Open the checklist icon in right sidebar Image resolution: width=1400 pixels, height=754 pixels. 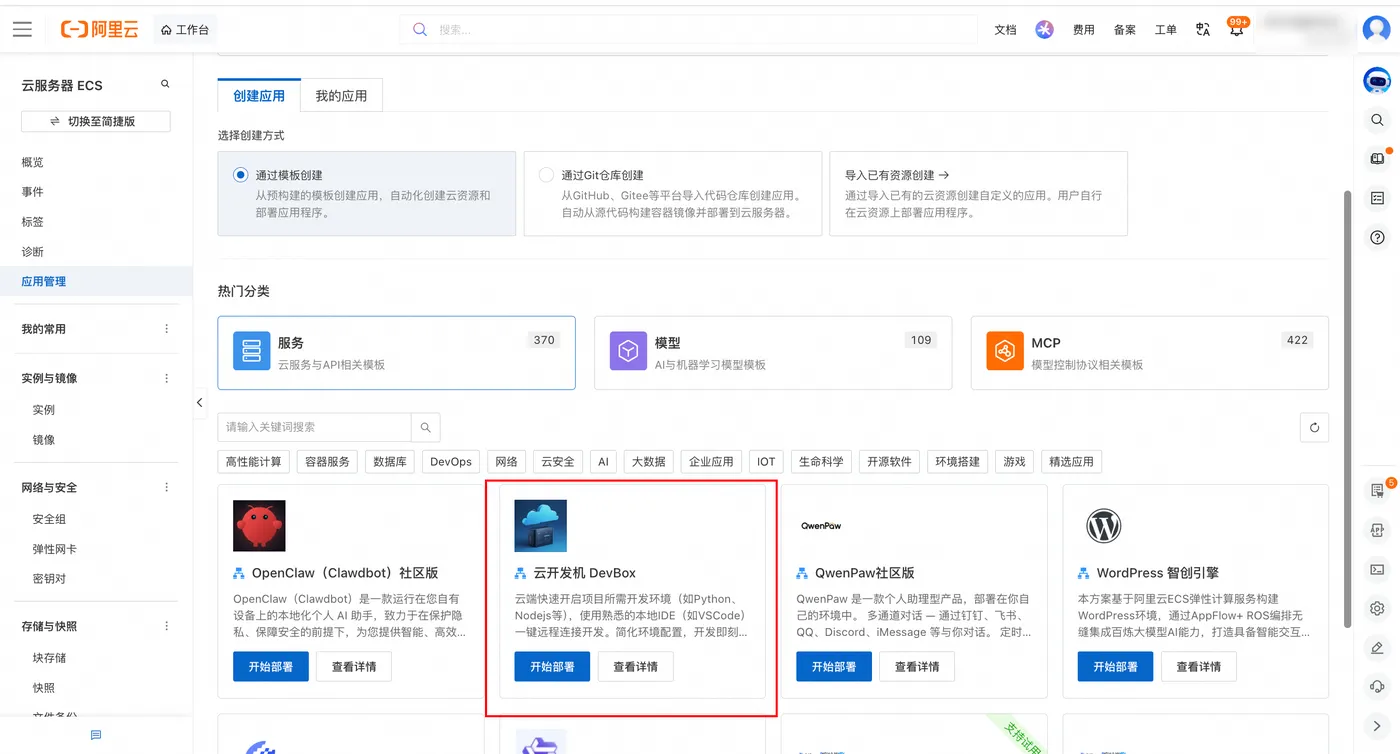coord(1377,198)
